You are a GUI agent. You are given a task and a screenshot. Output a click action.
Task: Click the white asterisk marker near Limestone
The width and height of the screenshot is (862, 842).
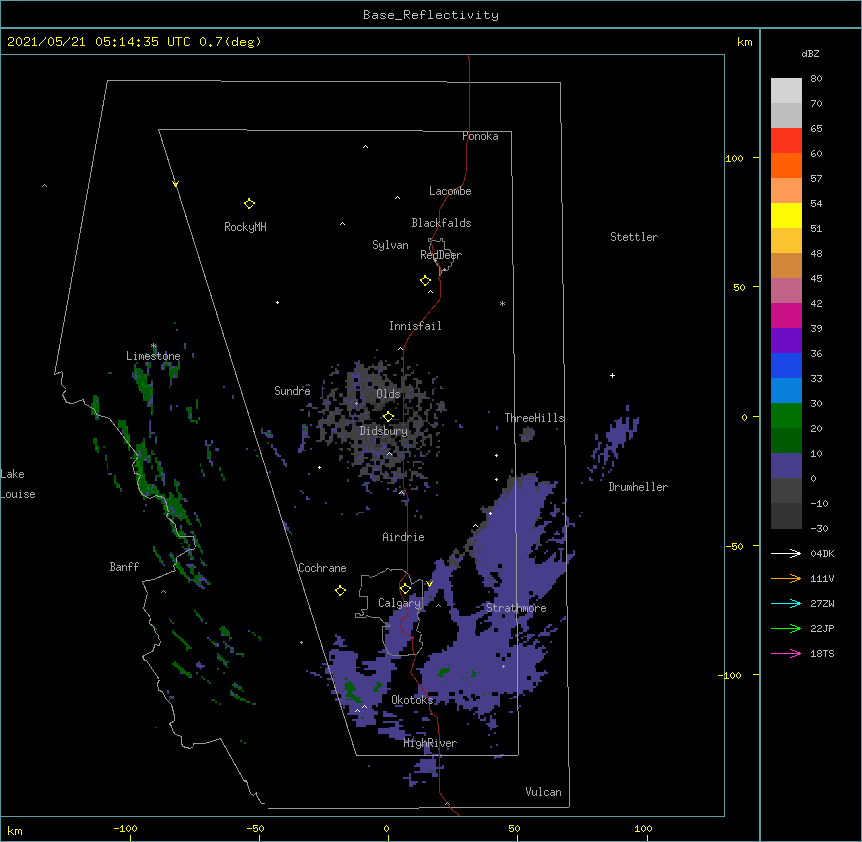(154, 346)
